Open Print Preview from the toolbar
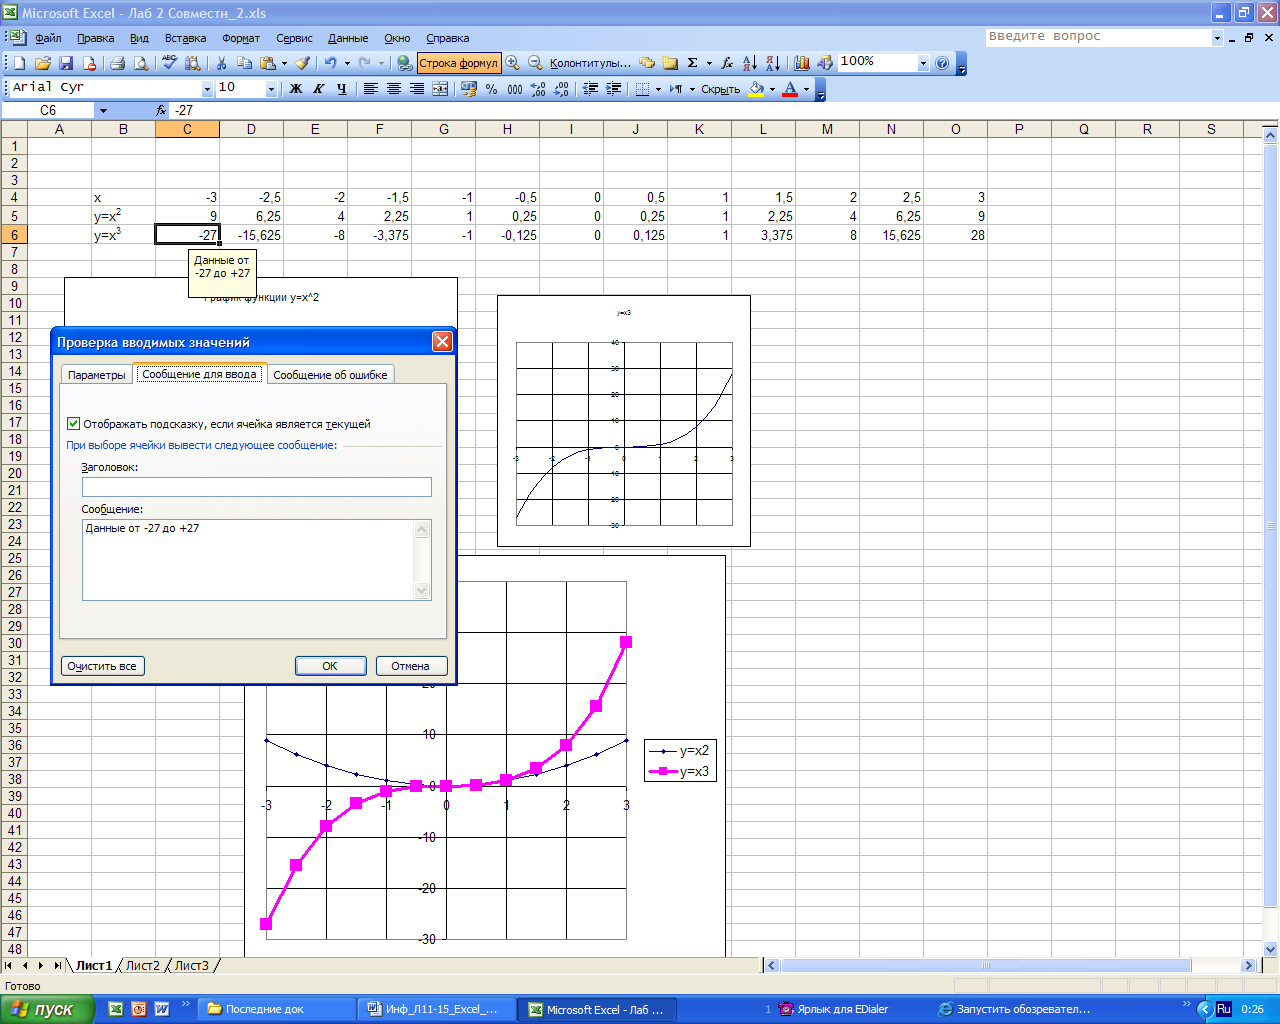 (x=141, y=63)
